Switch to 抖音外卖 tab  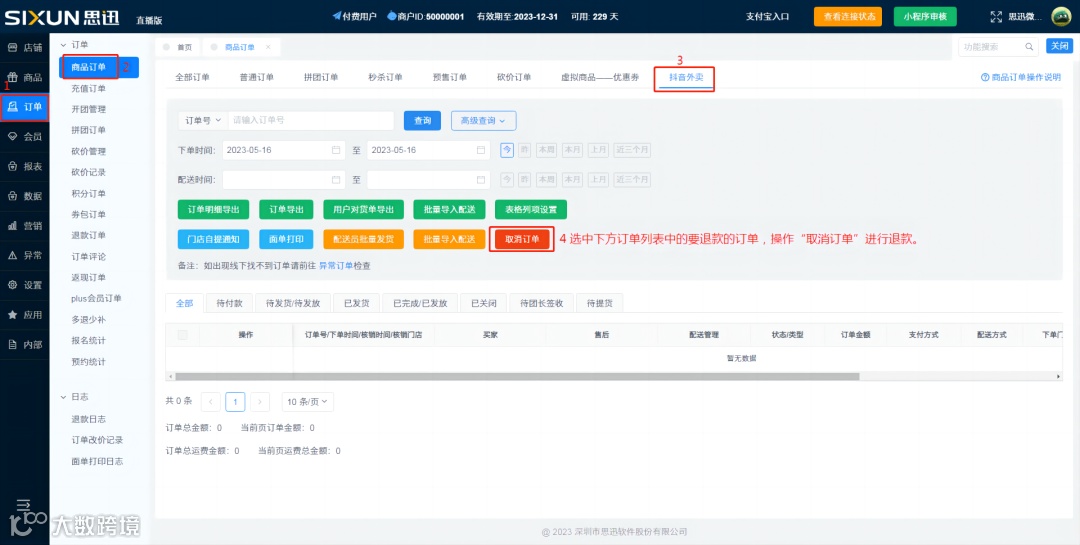pyautogui.click(x=686, y=77)
